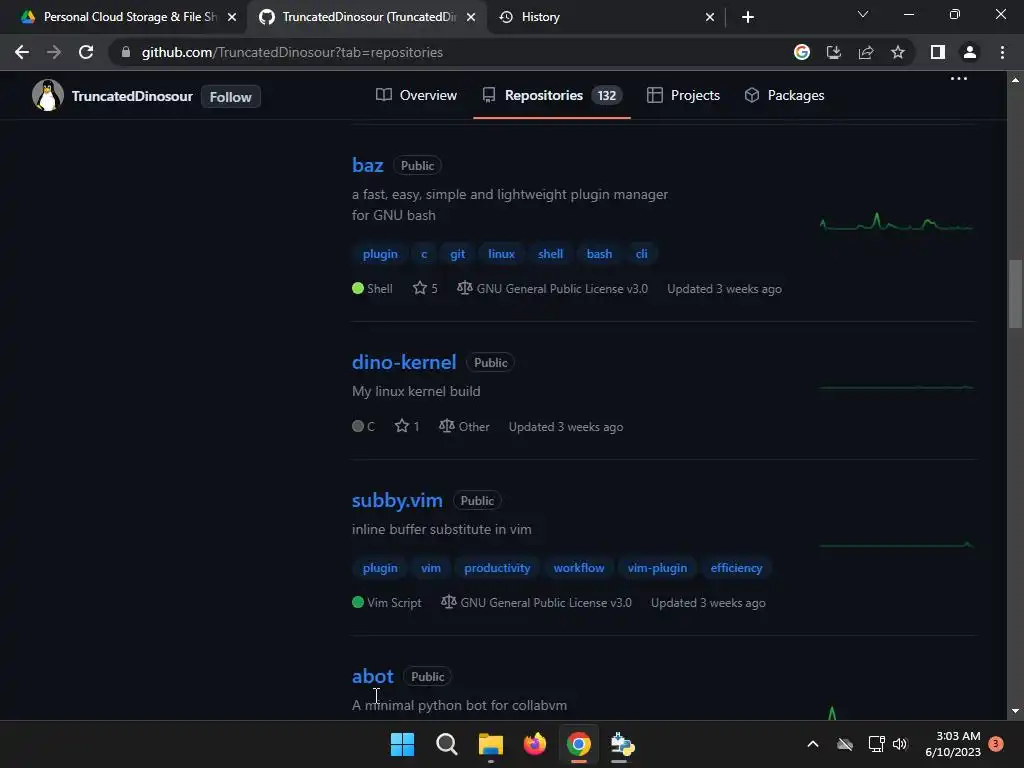This screenshot has height=768, width=1024.
Task: Open the Packages tab
Action: (784, 95)
